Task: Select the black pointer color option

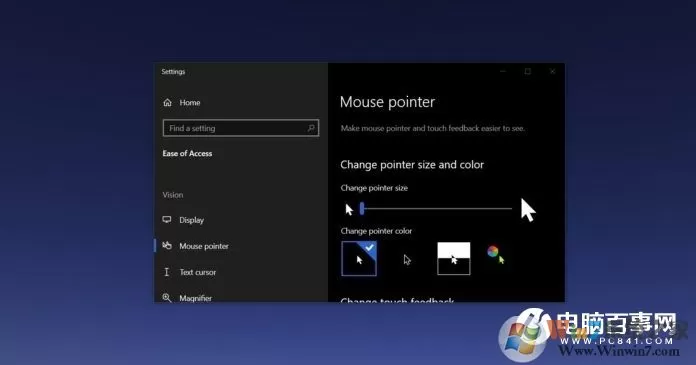Action: click(407, 259)
